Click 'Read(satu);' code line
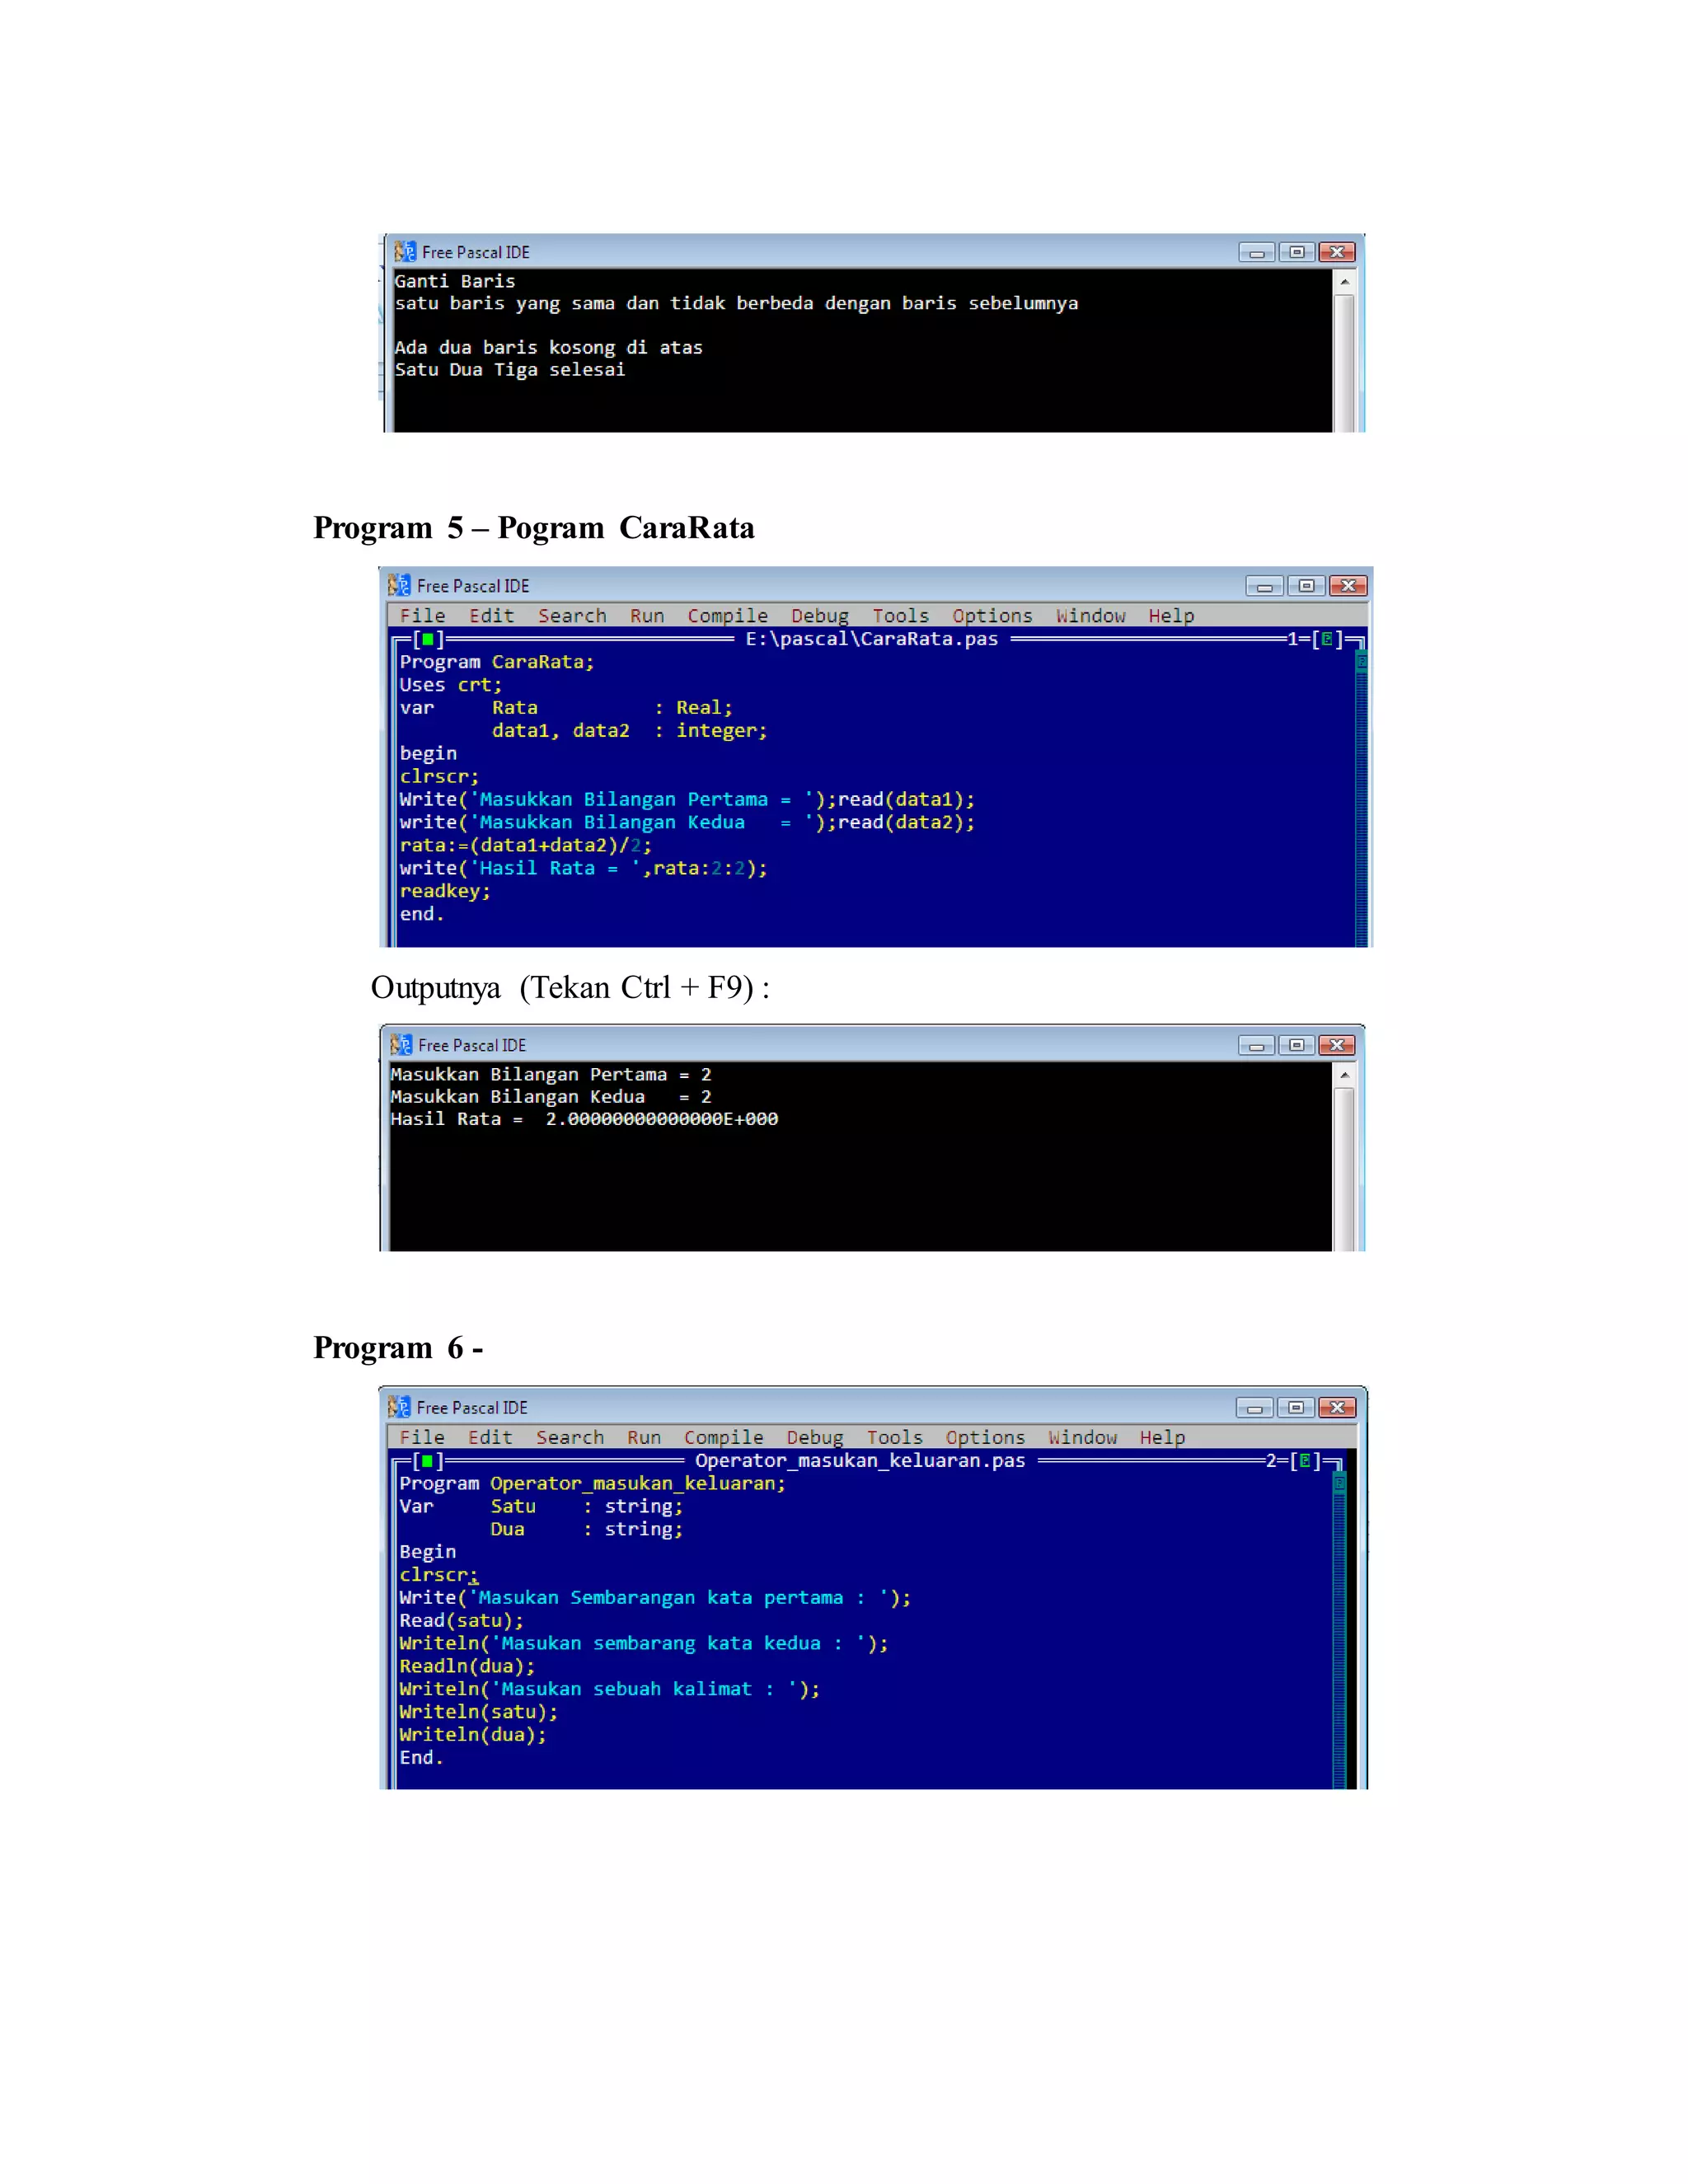 461,1620
